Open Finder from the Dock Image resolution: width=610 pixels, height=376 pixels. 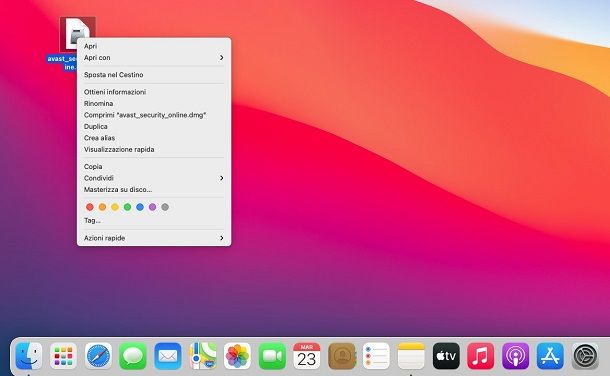[x=29, y=356]
